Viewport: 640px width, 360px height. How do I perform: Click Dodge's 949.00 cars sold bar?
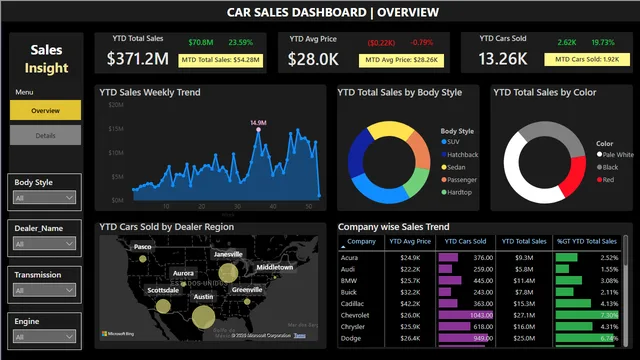tap(463, 338)
